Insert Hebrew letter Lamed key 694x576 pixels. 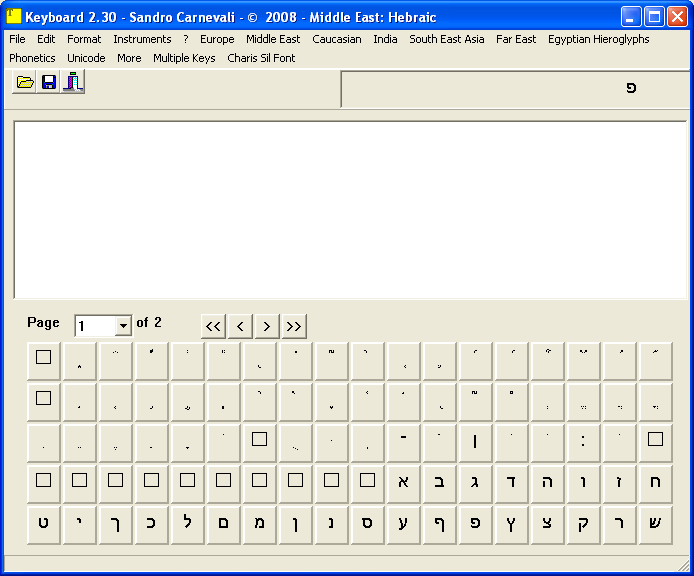(x=188, y=525)
